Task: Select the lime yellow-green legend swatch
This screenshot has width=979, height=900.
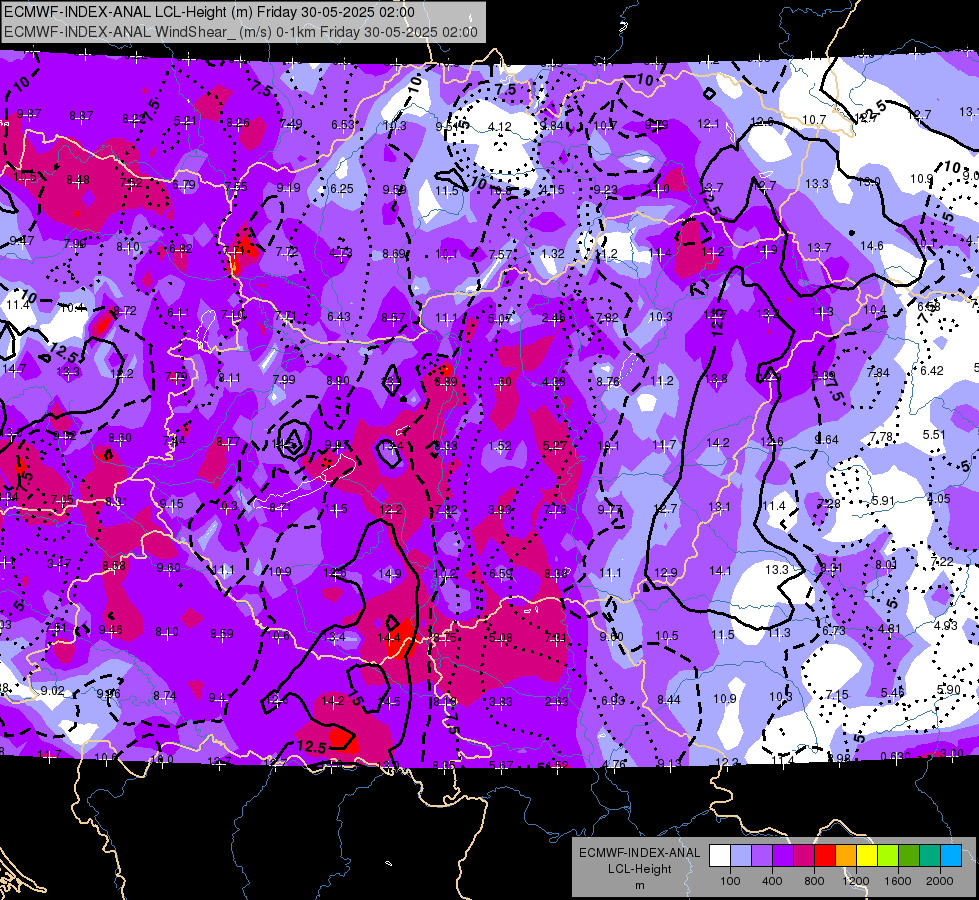Action: point(888,855)
